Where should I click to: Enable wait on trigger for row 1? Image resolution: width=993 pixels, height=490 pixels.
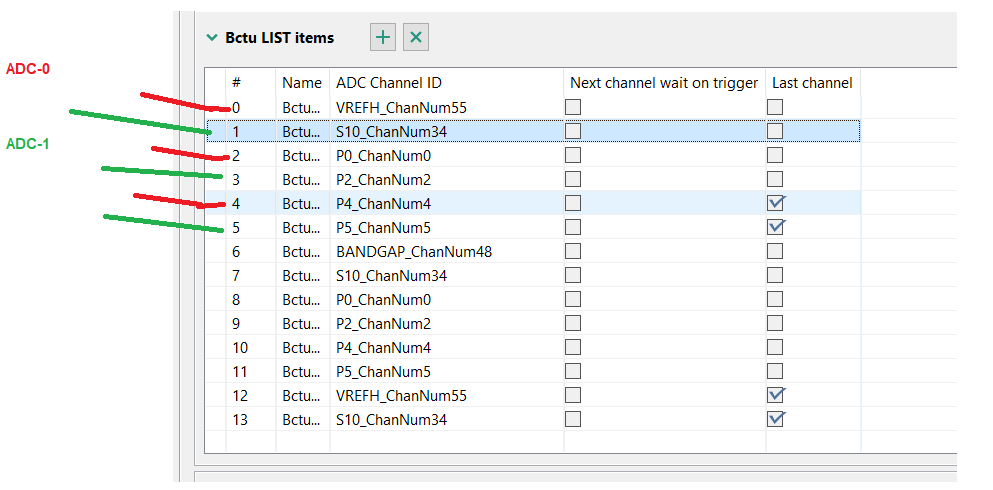tap(573, 131)
